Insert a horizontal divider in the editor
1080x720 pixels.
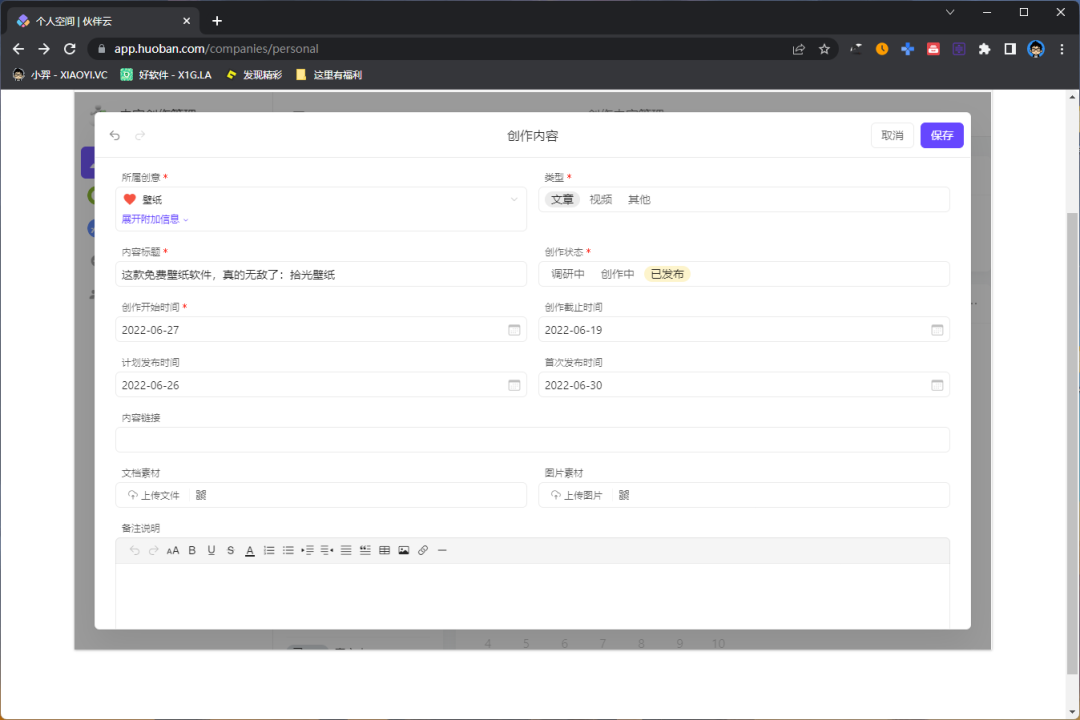pos(441,550)
